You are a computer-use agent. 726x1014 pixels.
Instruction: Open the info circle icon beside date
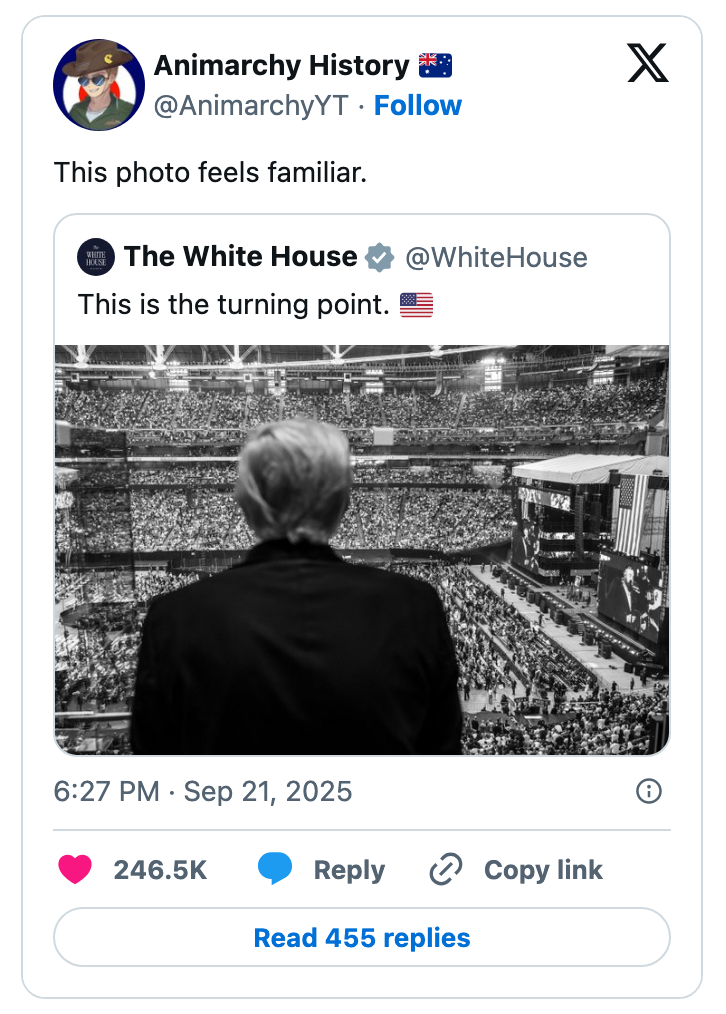648,791
